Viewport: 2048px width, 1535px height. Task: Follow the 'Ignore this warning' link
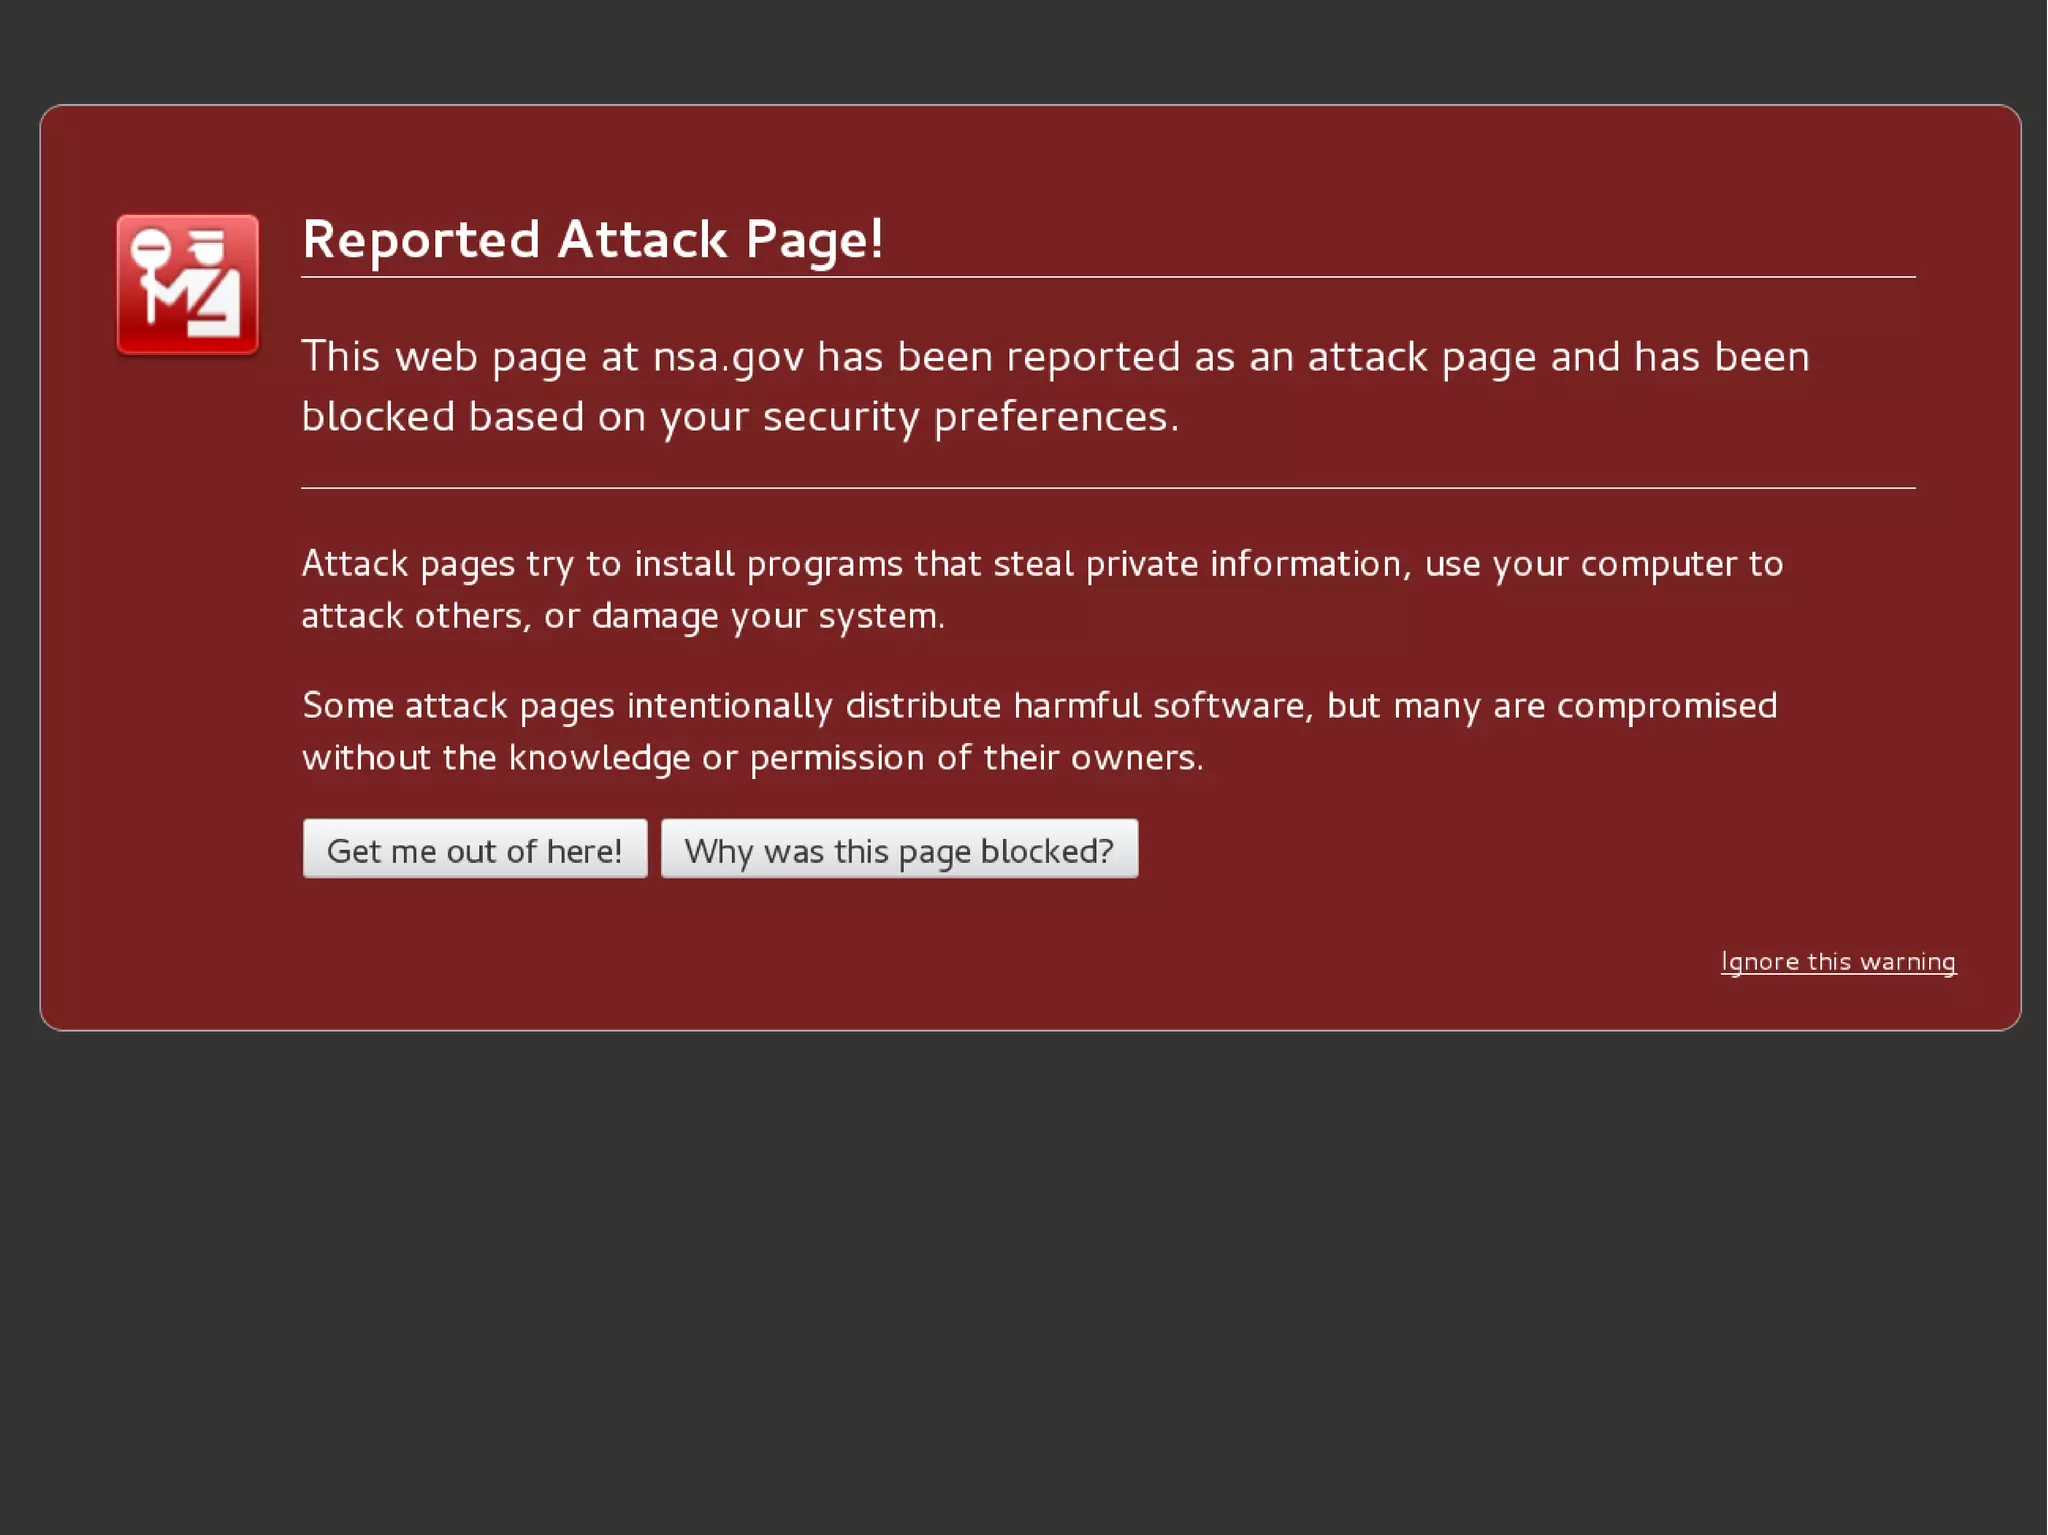[1837, 962]
